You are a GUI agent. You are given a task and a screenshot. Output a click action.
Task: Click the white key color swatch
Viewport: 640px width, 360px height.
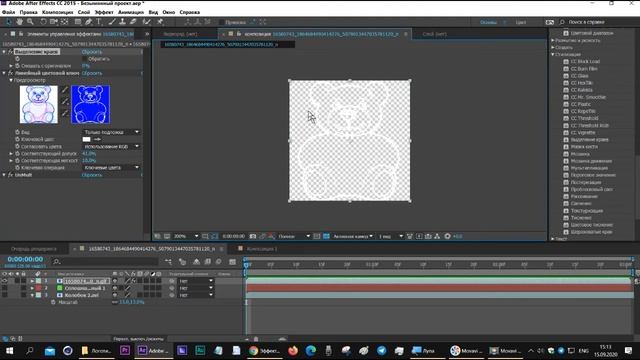[87, 139]
